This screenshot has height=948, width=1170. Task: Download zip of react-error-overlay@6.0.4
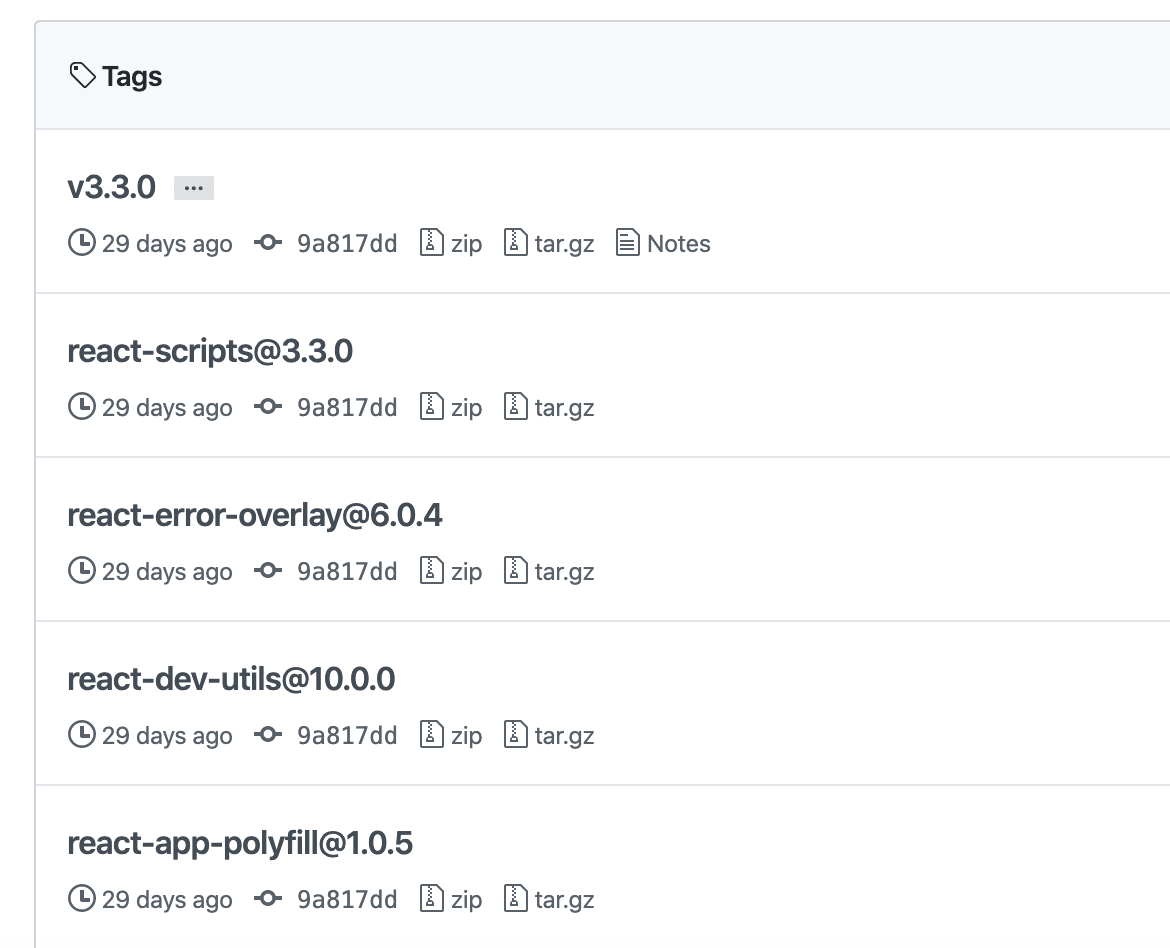pos(466,573)
